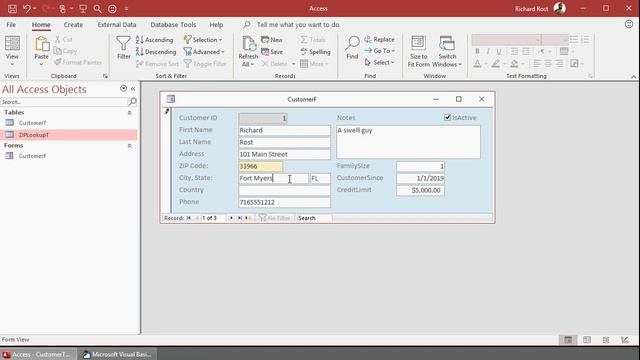
Task: Click the form record selector pencil
Action: point(167,111)
